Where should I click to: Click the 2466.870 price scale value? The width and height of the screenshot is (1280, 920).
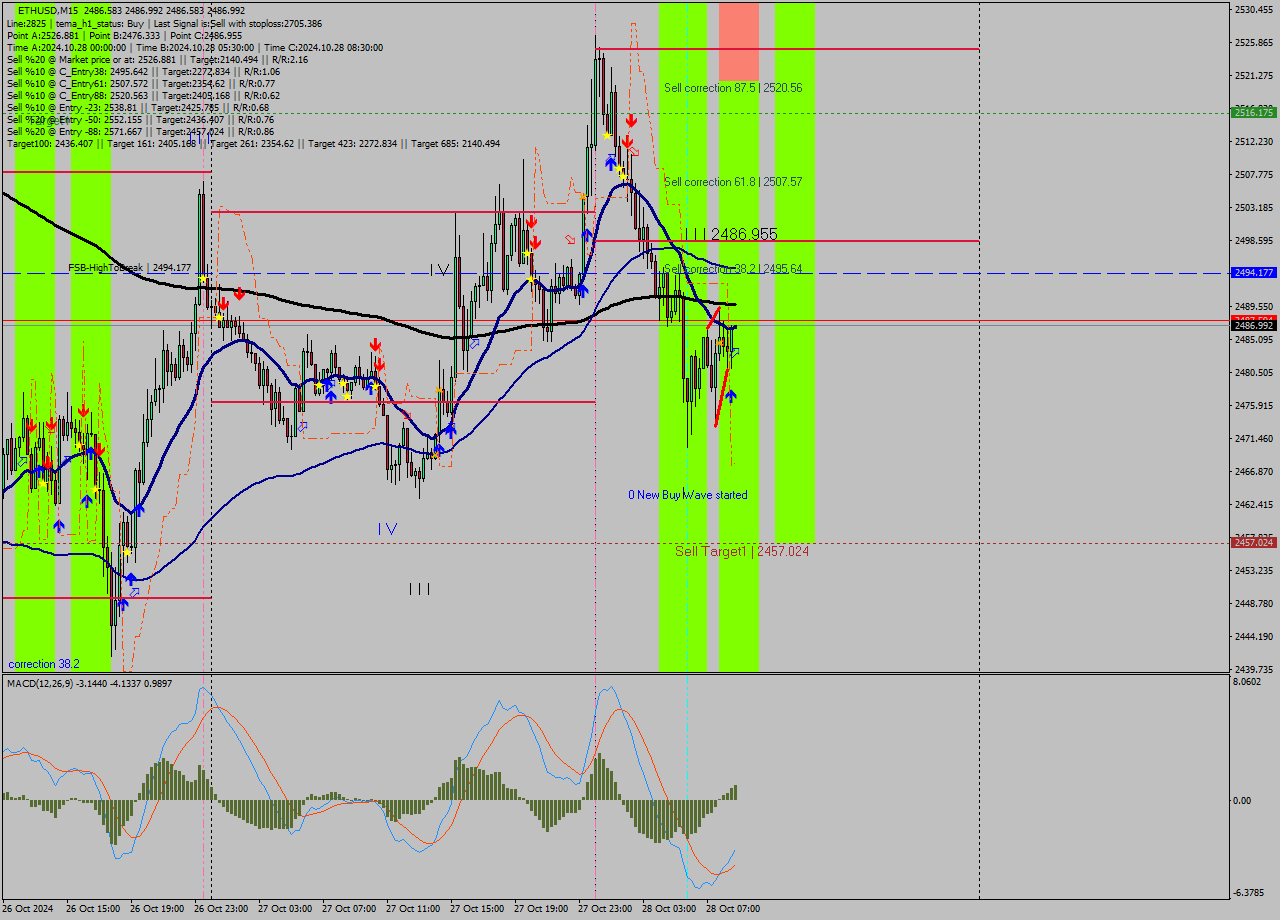click(x=1254, y=472)
